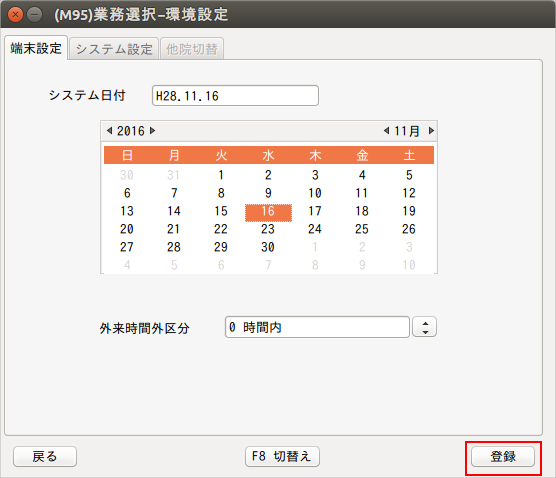Select day 25 in the calendar
Viewport: 556px width, 478px height.
362,229
